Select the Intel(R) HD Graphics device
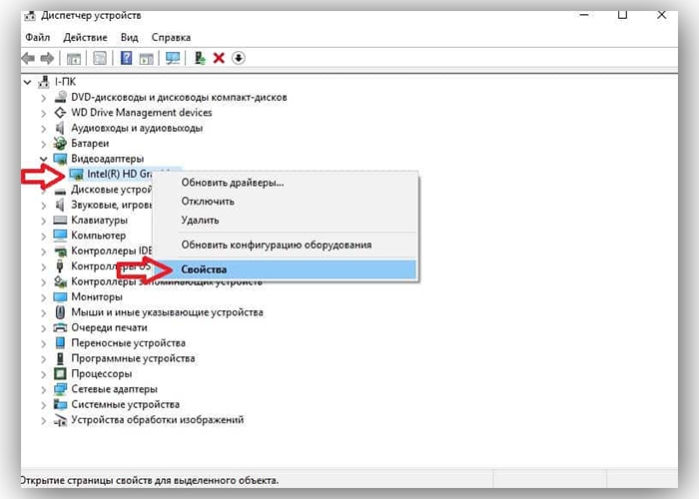 [x=119, y=174]
